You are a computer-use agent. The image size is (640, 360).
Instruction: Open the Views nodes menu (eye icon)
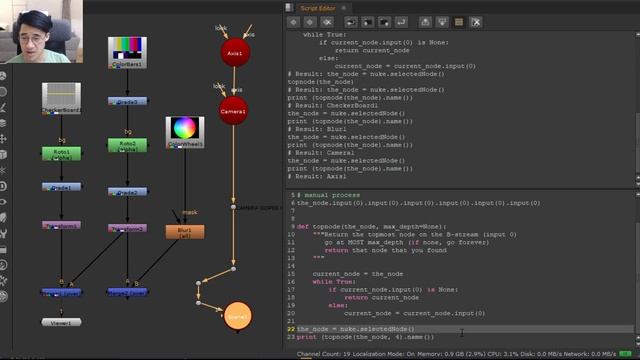point(3,202)
